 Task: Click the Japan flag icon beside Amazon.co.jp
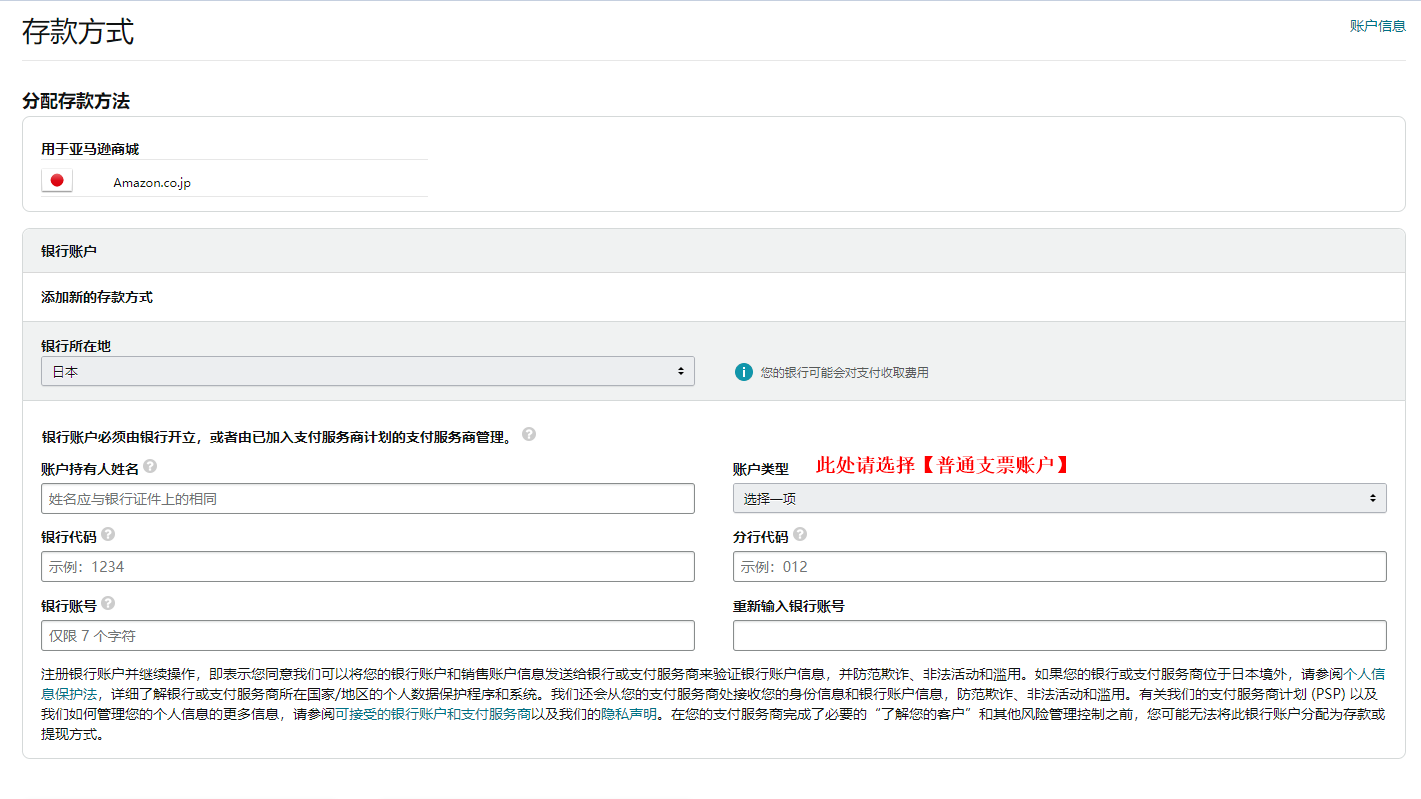click(x=57, y=180)
